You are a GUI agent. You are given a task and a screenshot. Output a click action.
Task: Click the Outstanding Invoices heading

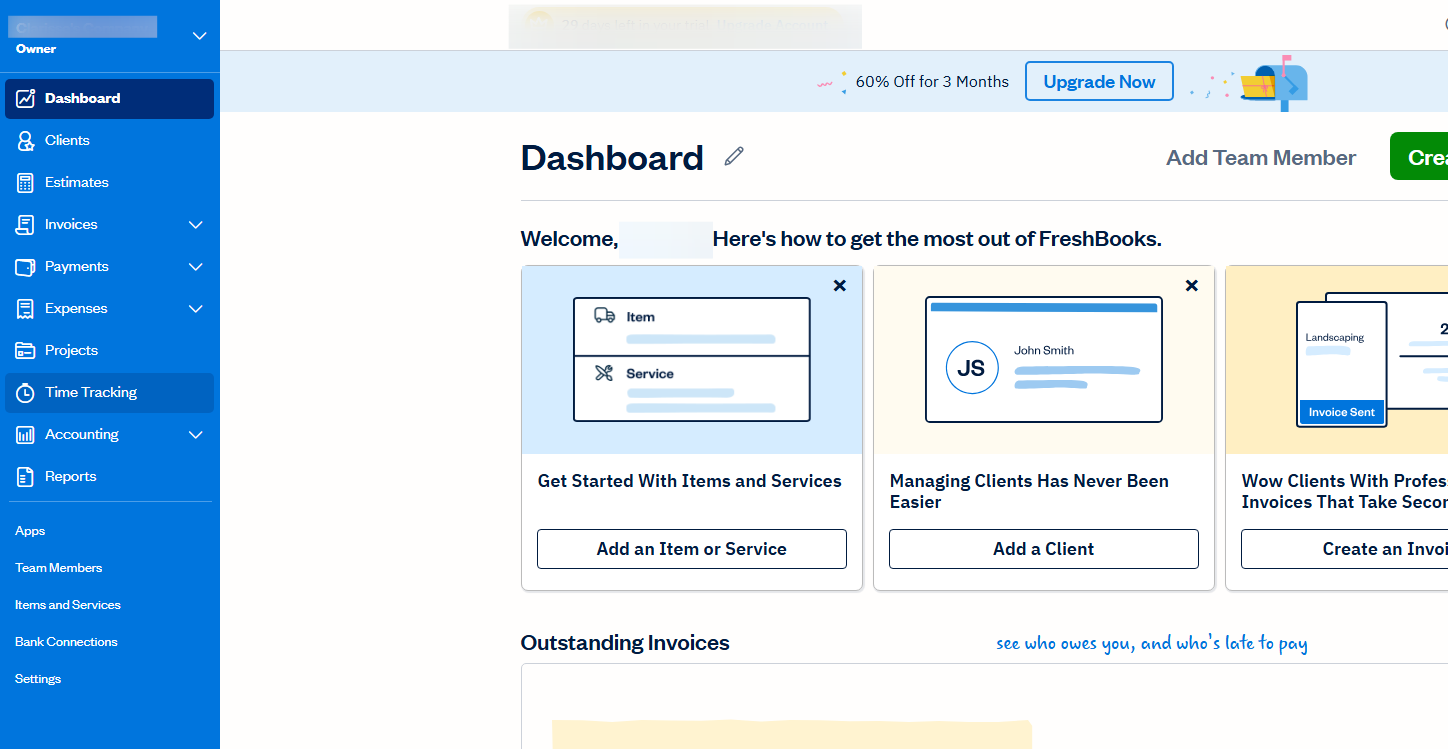[625, 643]
